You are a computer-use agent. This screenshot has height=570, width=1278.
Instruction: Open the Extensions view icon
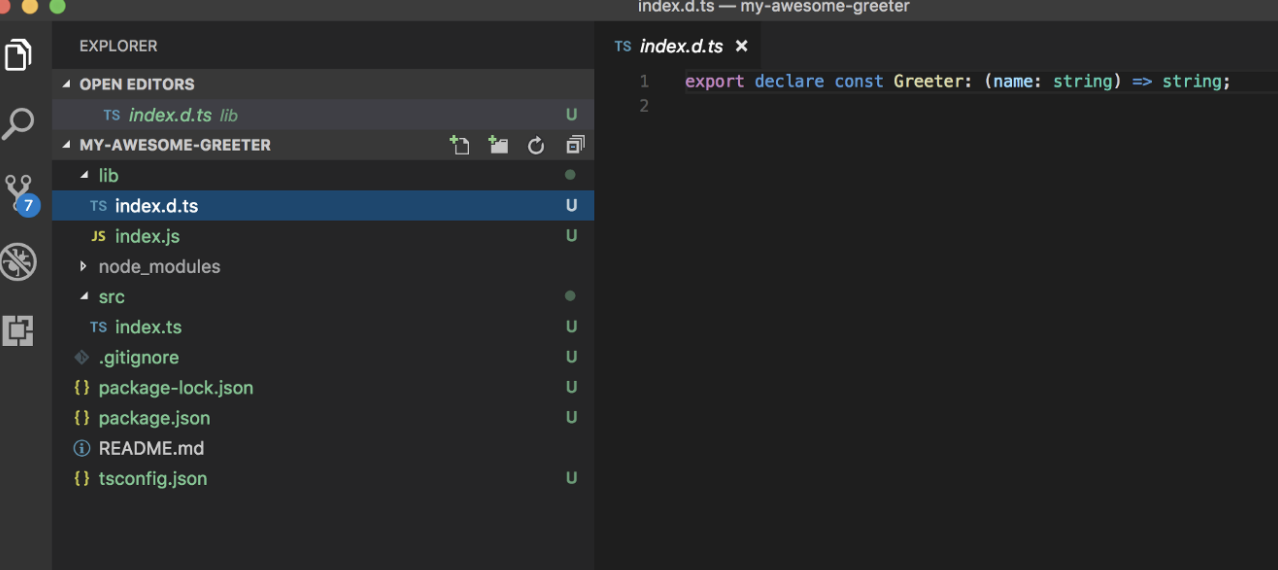tap(19, 330)
